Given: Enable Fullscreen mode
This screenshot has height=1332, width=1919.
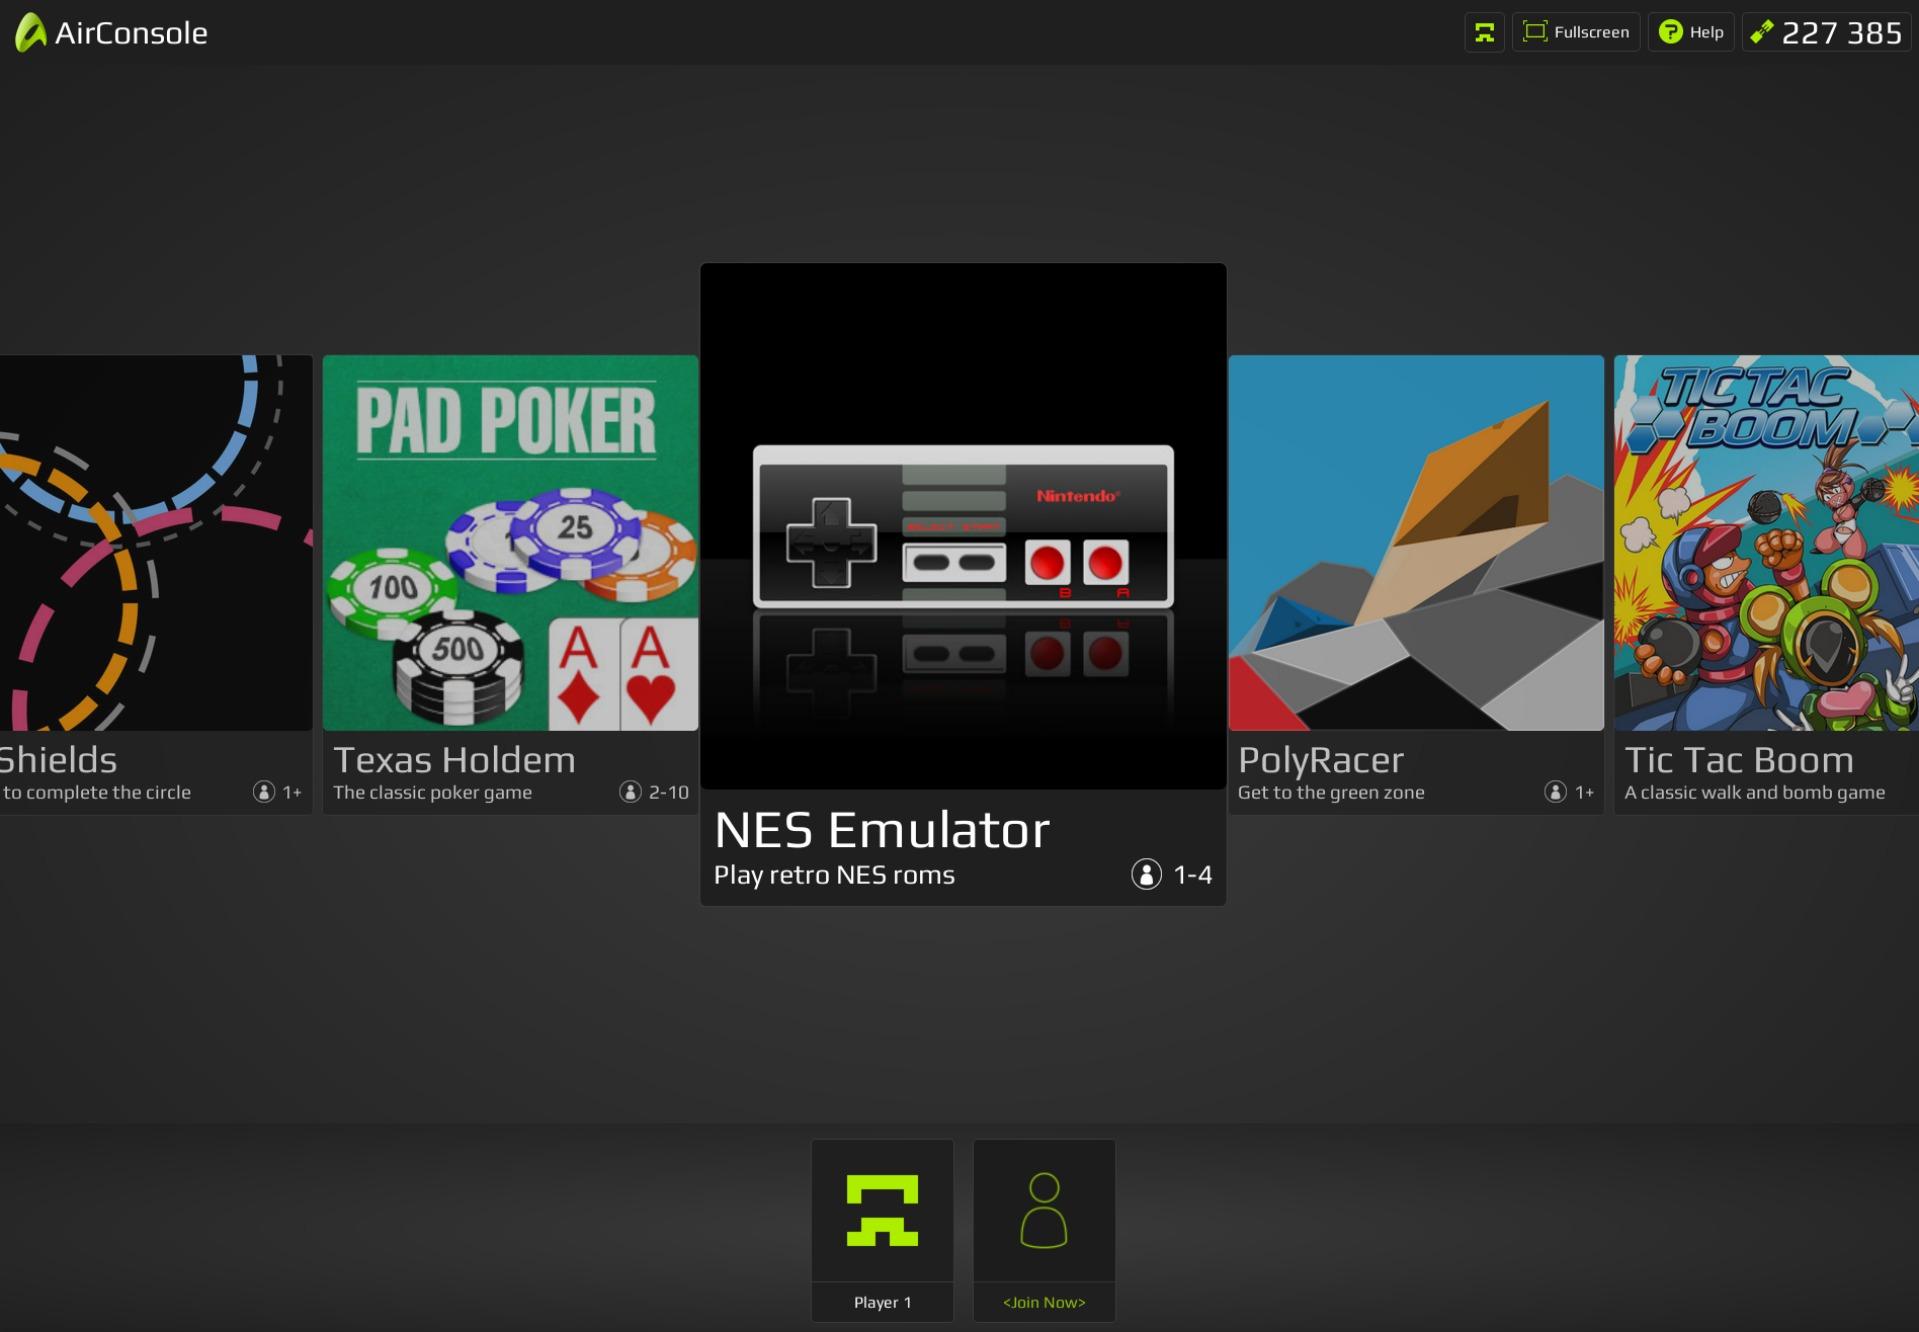Looking at the screenshot, I should (1576, 31).
